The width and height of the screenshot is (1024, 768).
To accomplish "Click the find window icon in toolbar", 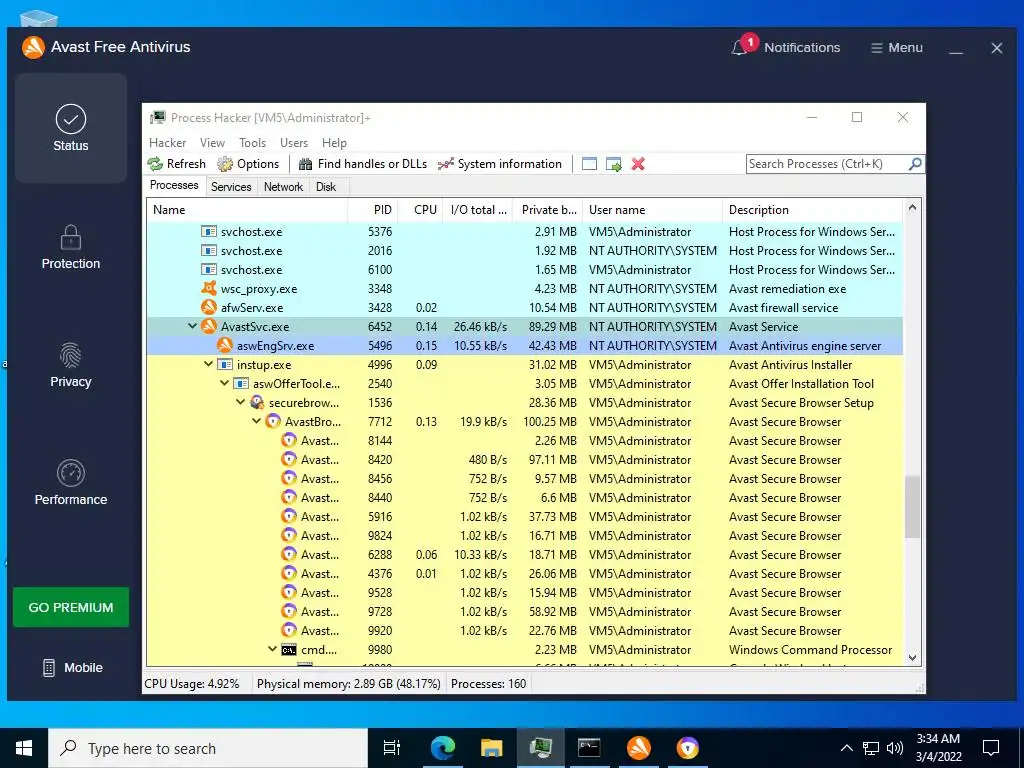I will [x=589, y=164].
